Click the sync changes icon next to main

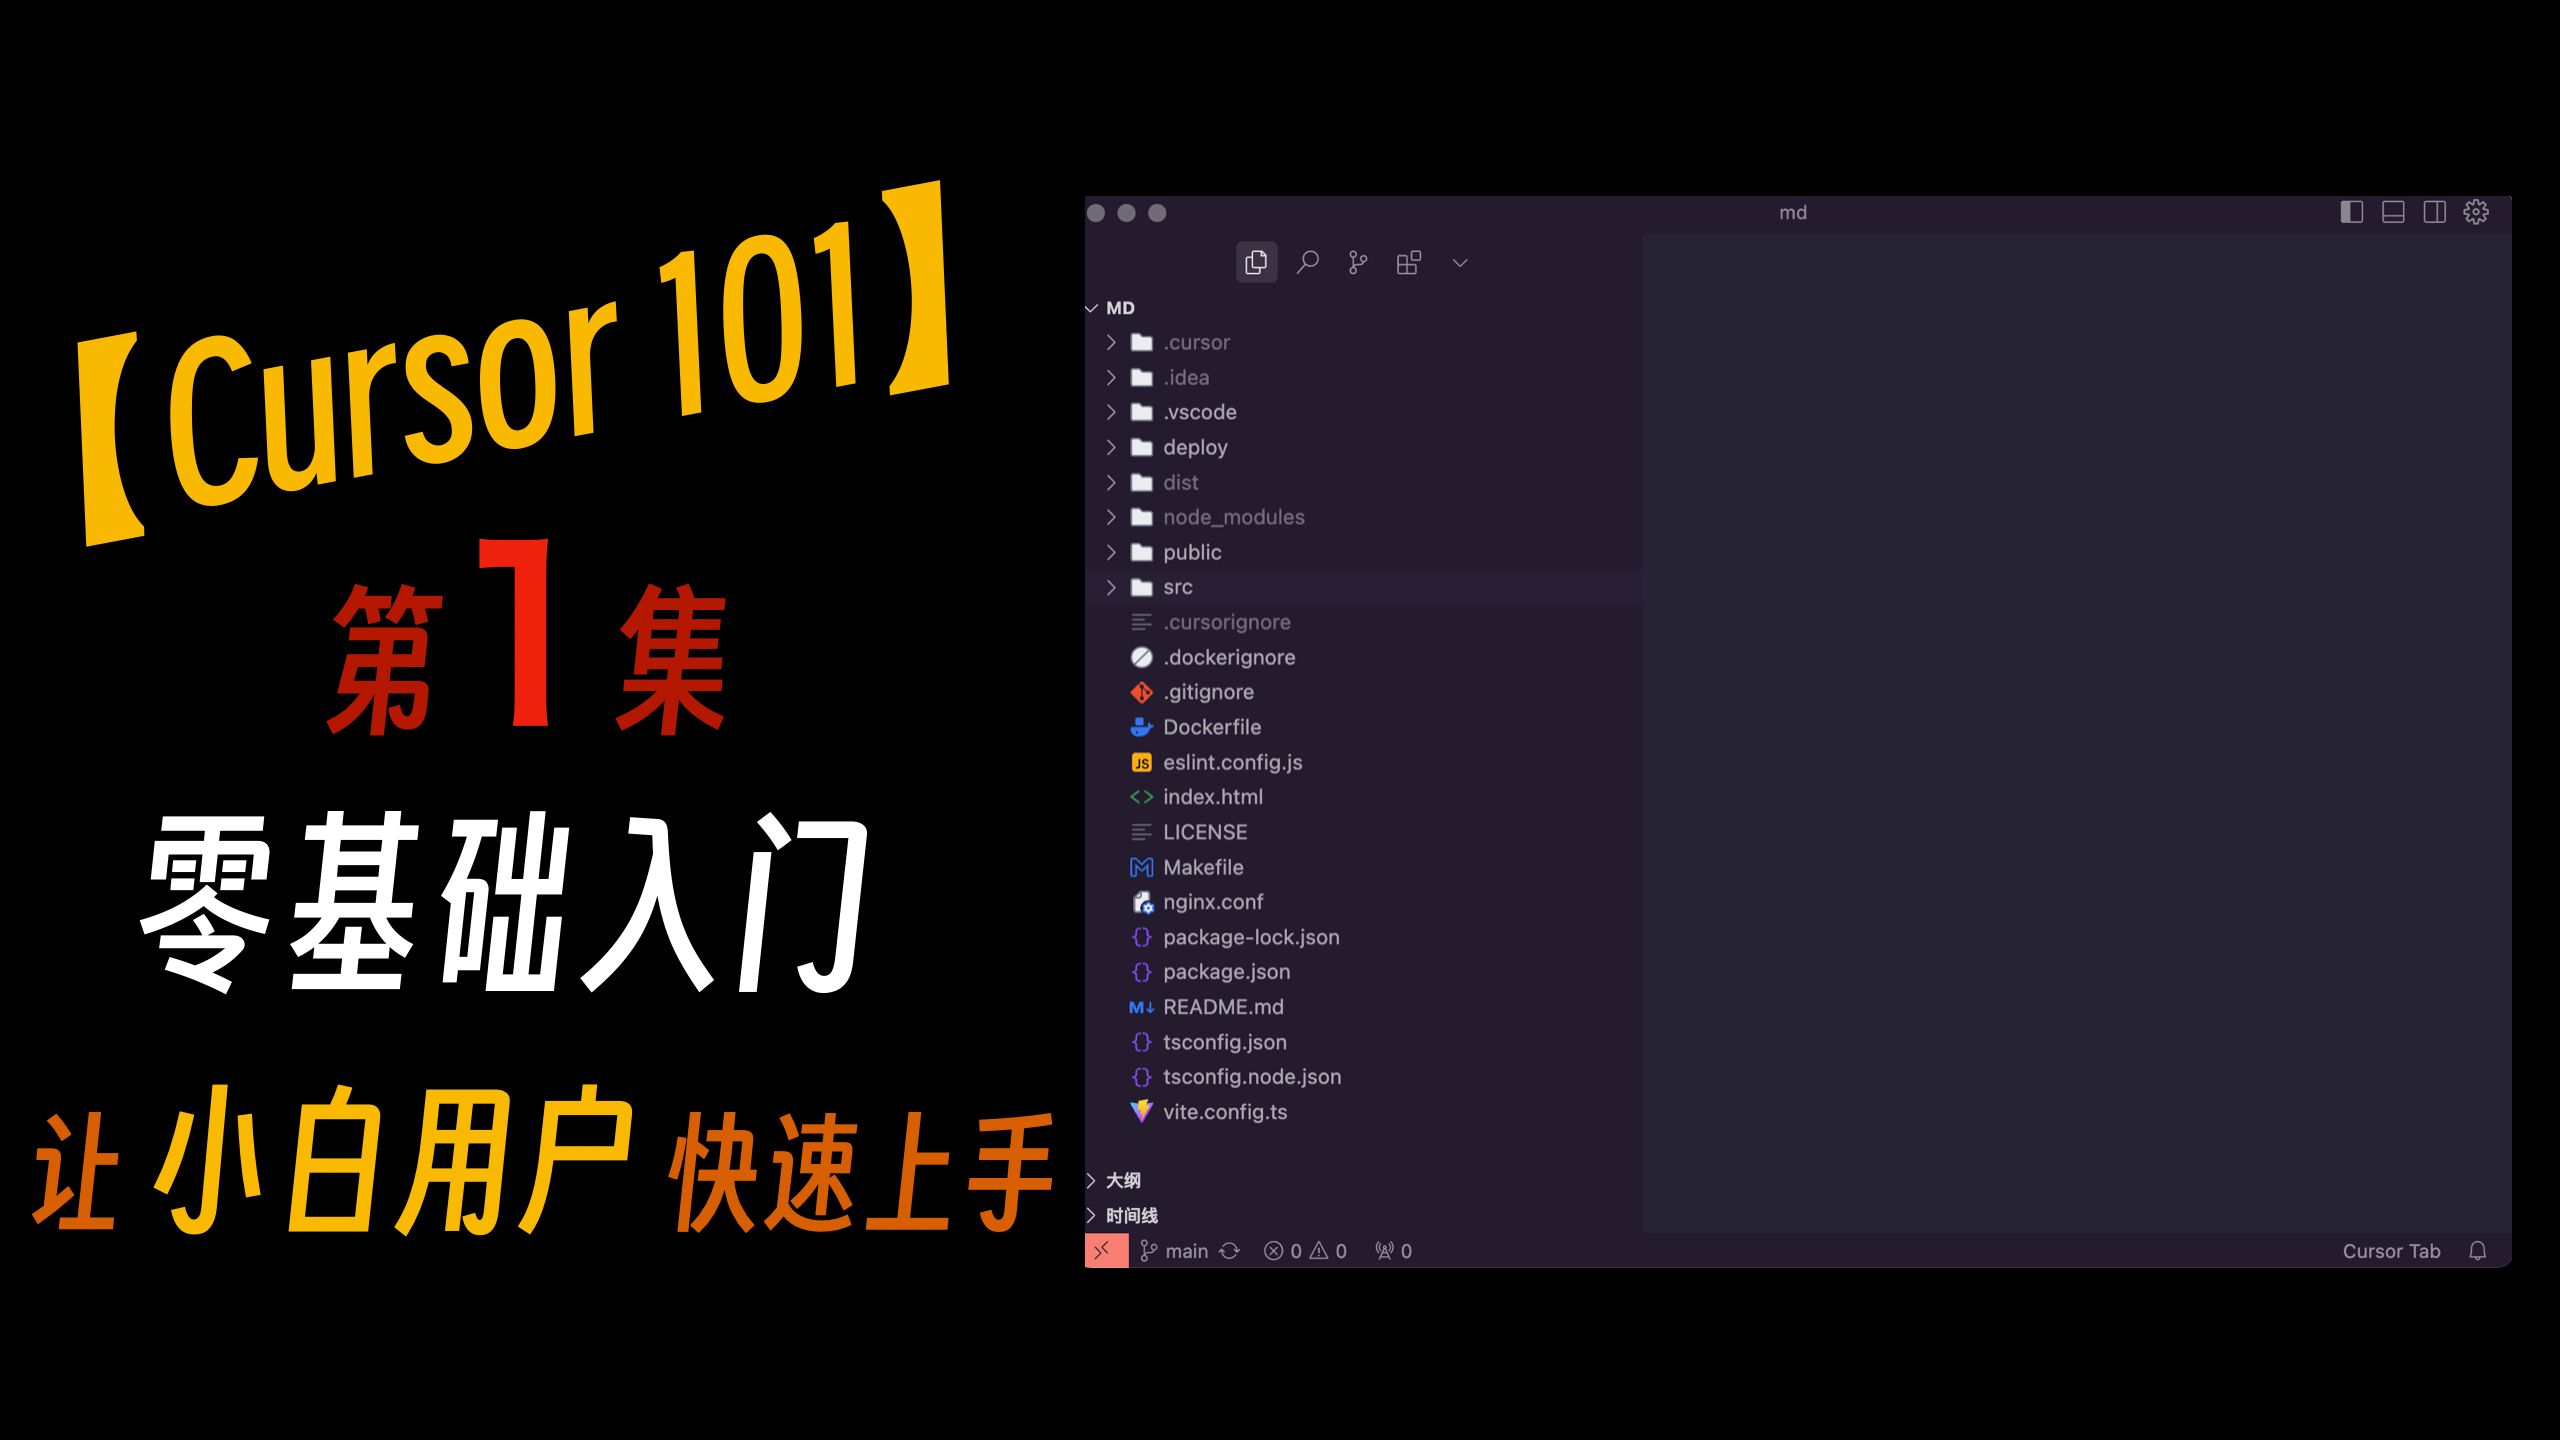[x=1230, y=1250]
